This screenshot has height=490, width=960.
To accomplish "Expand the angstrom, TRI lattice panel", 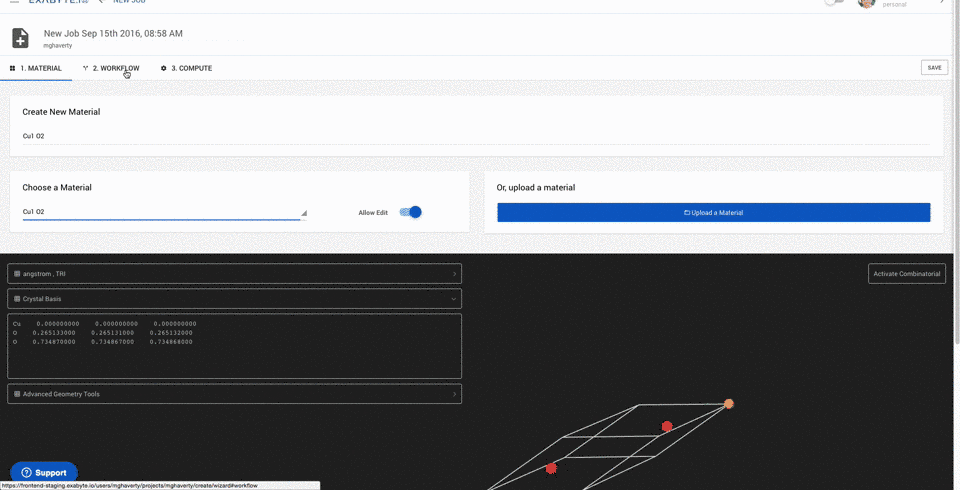I will 234,273.
